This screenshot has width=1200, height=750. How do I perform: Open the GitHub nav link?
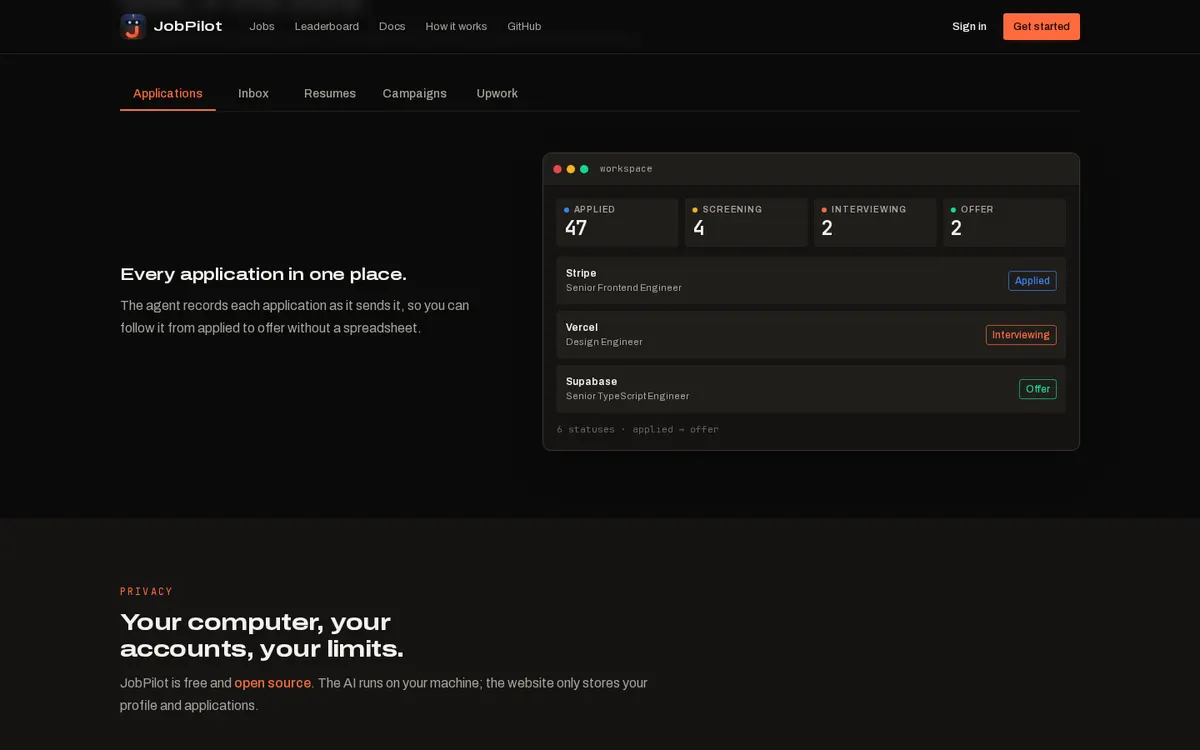524,27
